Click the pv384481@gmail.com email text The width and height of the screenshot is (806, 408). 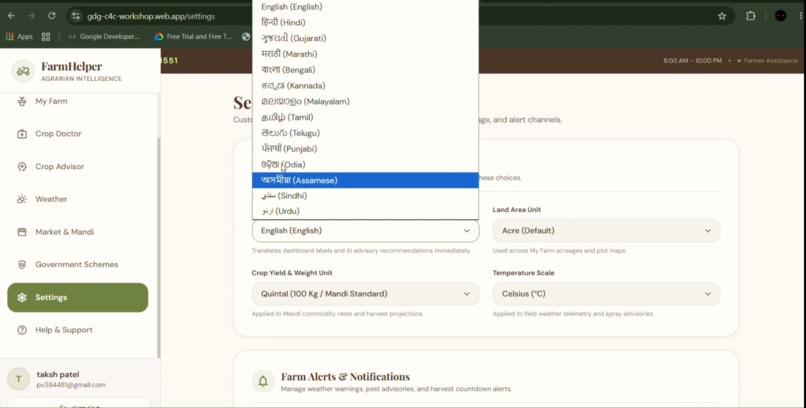[x=71, y=385]
